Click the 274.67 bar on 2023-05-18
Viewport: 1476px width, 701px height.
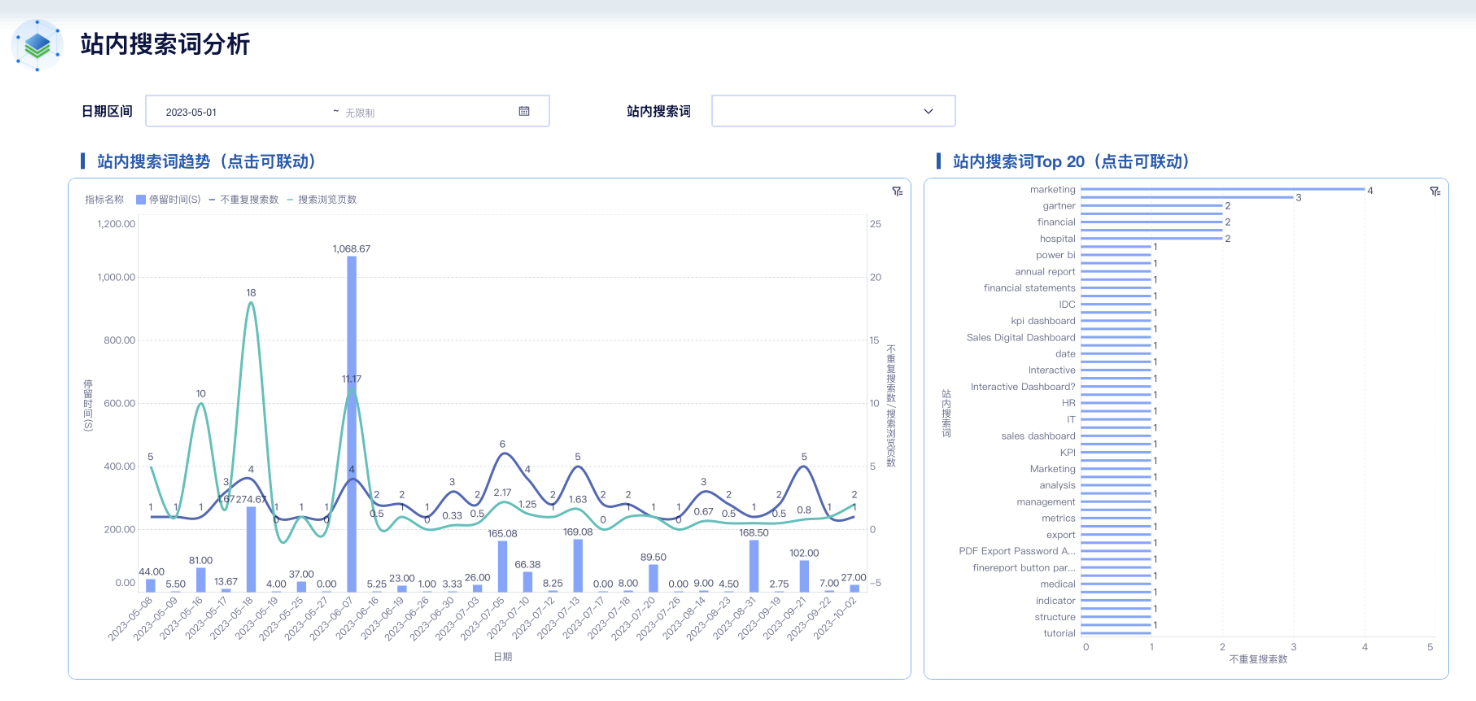click(251, 548)
